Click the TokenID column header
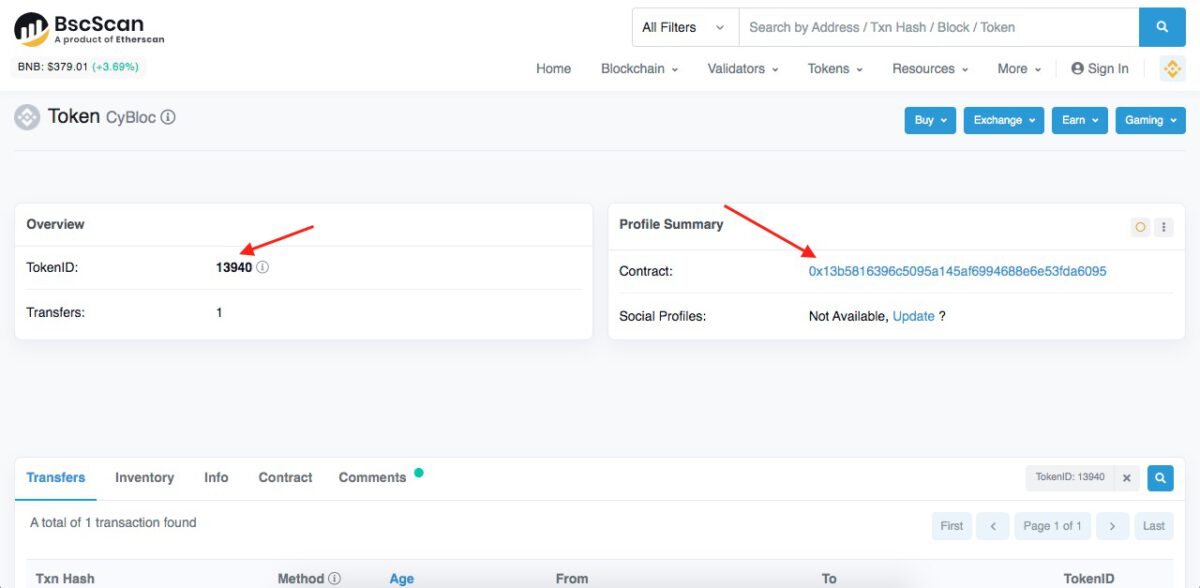The width and height of the screenshot is (1200, 588). tap(1089, 579)
